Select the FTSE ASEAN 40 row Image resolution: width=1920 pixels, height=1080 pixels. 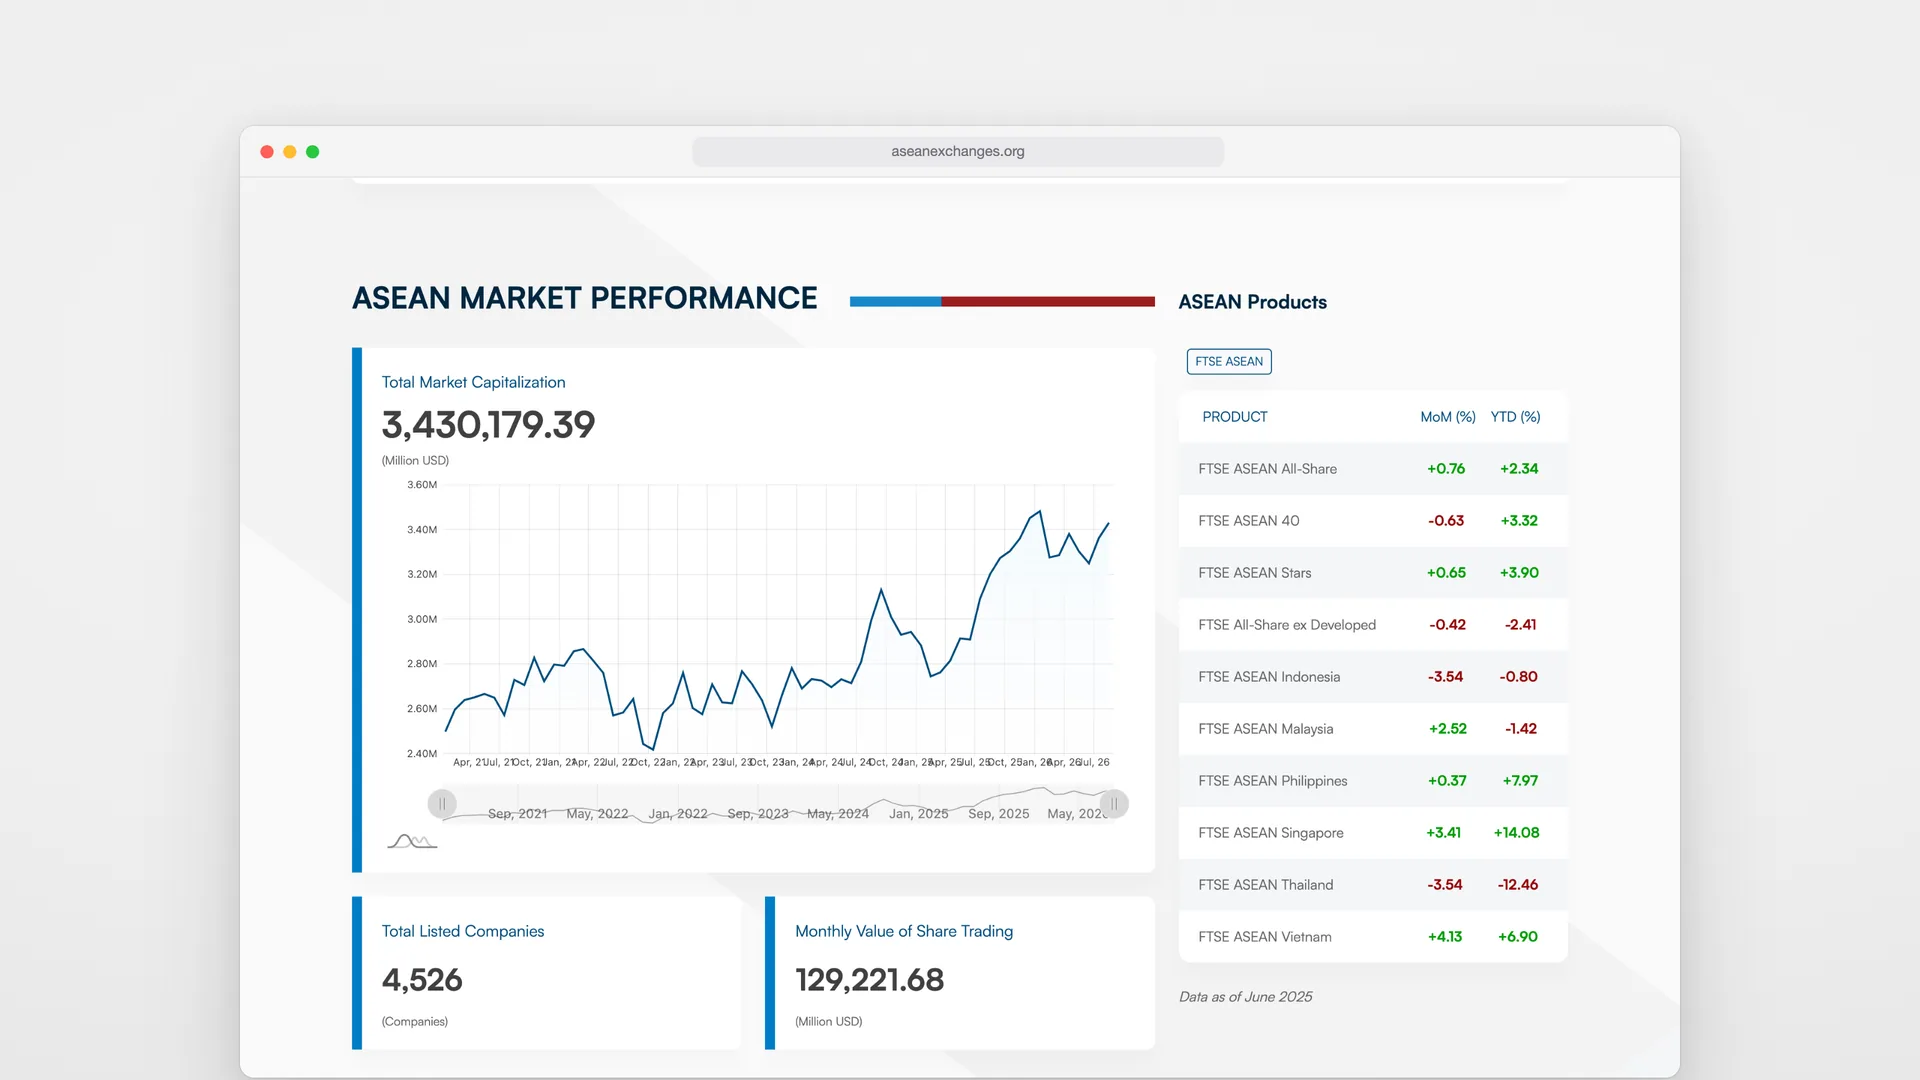point(1373,521)
